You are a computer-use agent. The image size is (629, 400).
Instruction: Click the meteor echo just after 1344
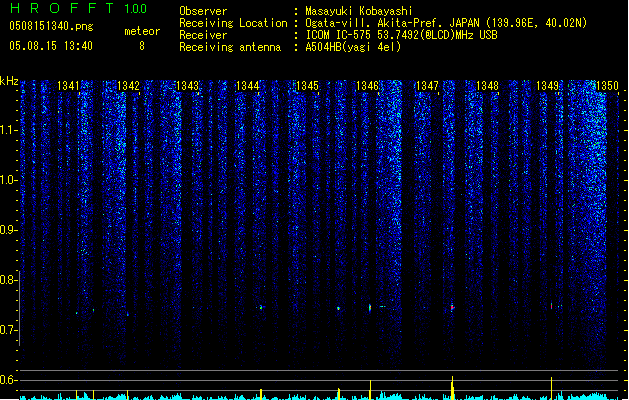261,308
